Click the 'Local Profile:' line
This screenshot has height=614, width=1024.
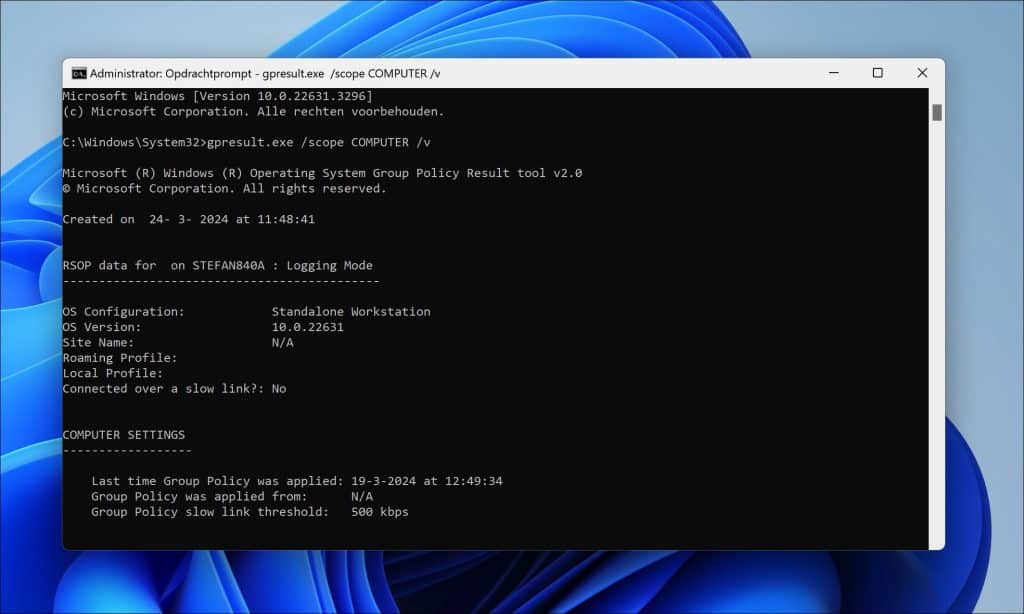pyautogui.click(x=112, y=374)
